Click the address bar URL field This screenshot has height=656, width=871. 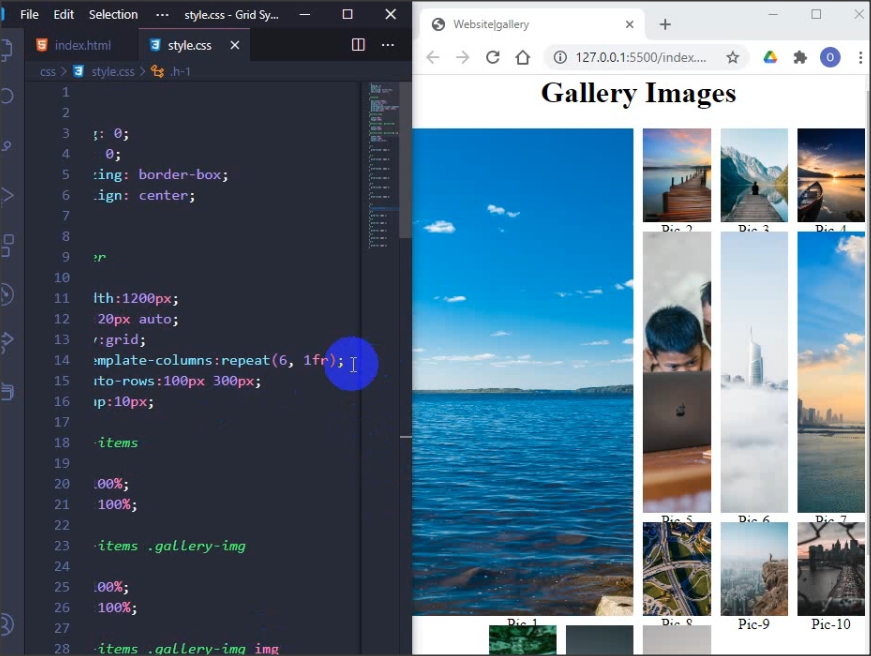coord(640,57)
